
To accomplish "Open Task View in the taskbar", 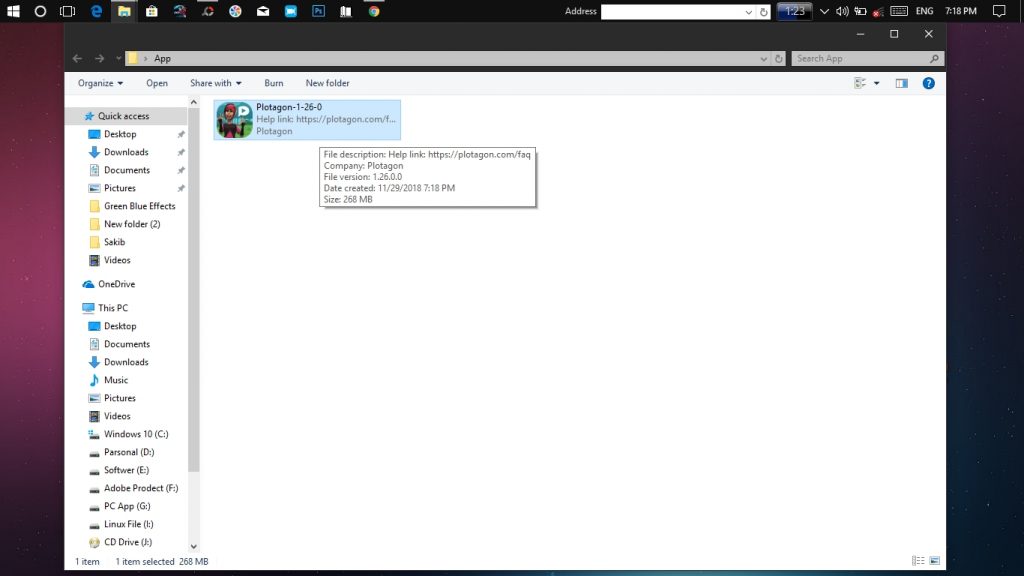I will [x=67, y=11].
